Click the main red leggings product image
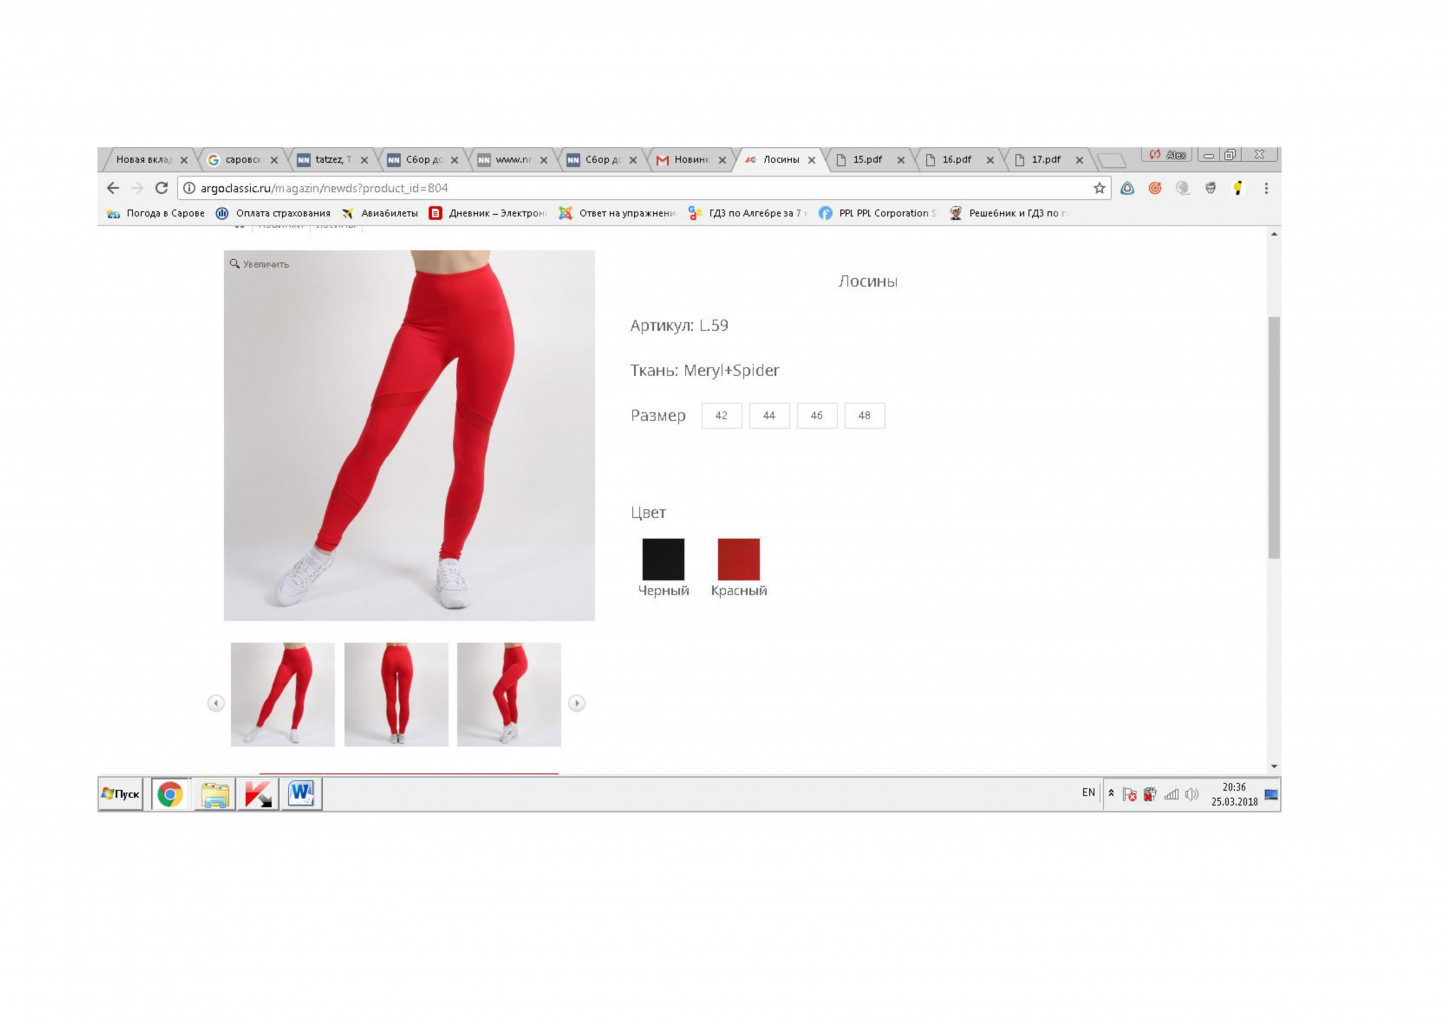This screenshot has height=1024, width=1448. click(x=409, y=435)
